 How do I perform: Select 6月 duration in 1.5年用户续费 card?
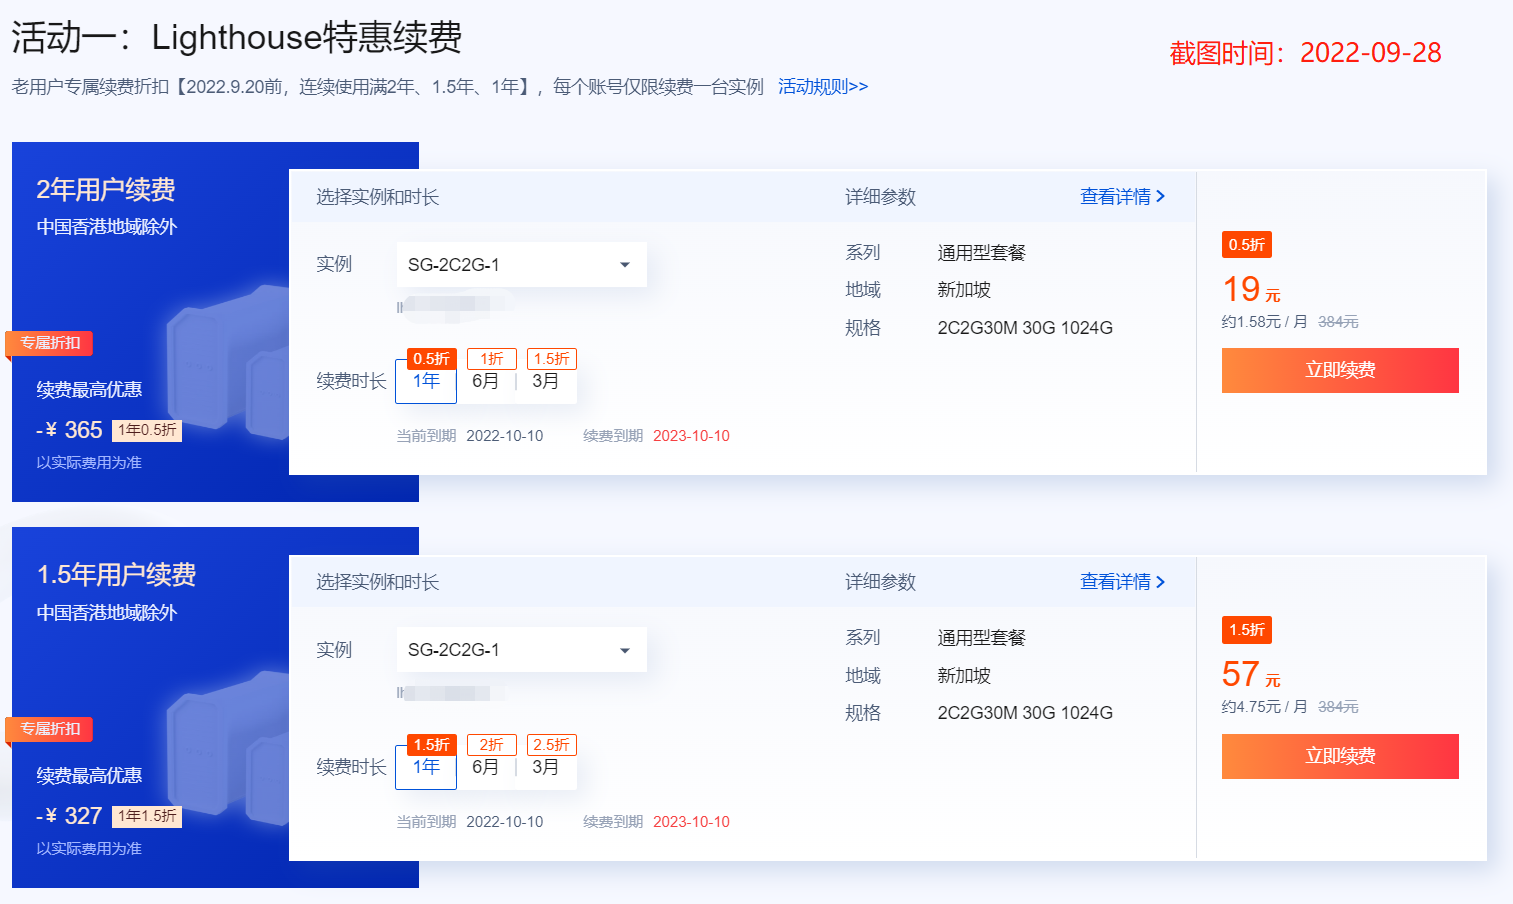pyautogui.click(x=485, y=767)
